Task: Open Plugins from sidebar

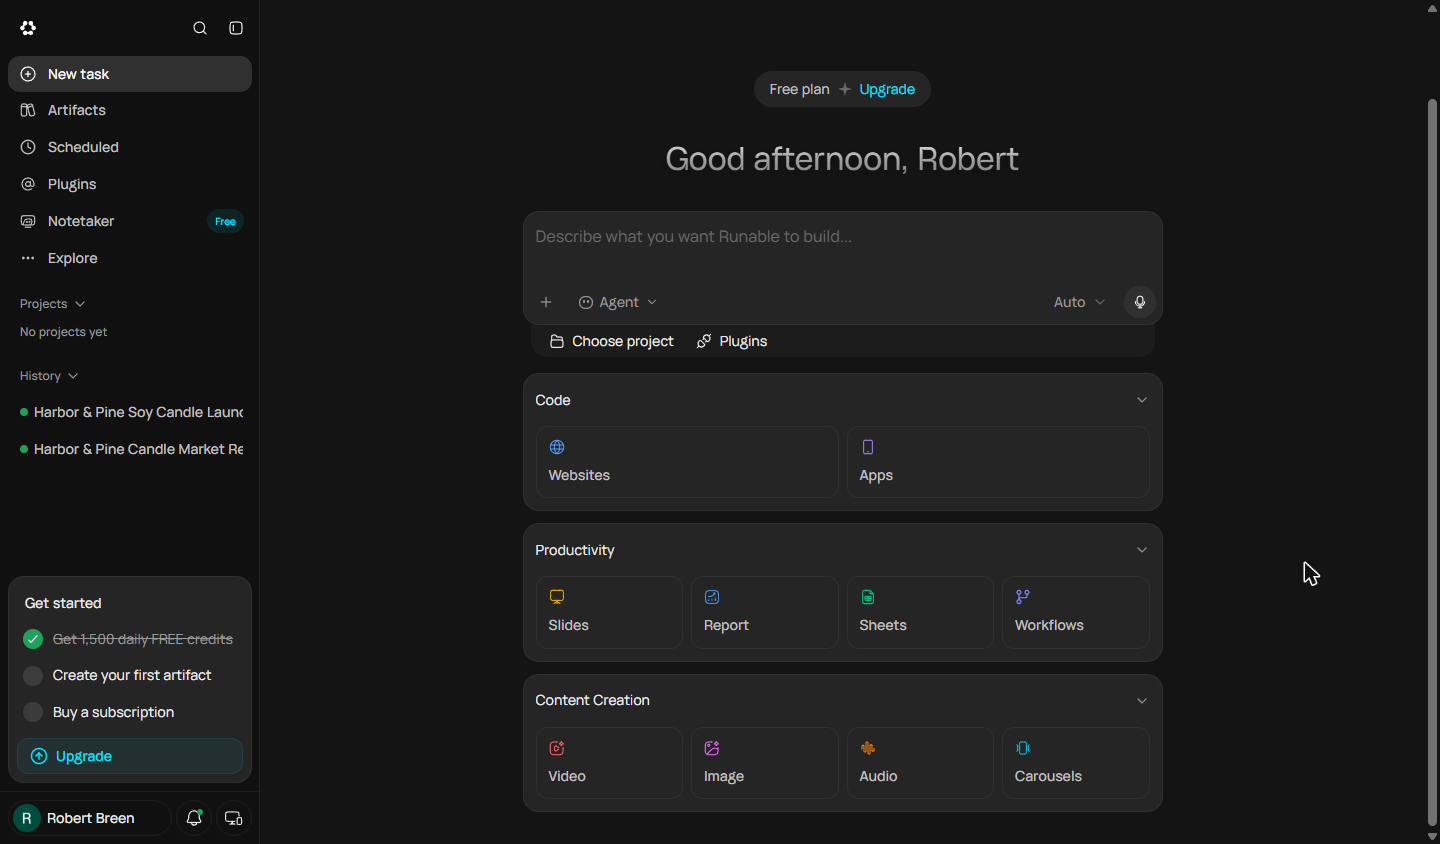Action: pos(130,184)
